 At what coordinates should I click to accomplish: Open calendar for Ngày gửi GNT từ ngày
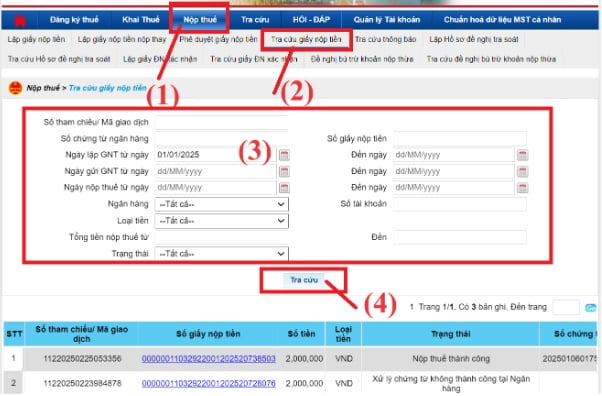[284, 171]
